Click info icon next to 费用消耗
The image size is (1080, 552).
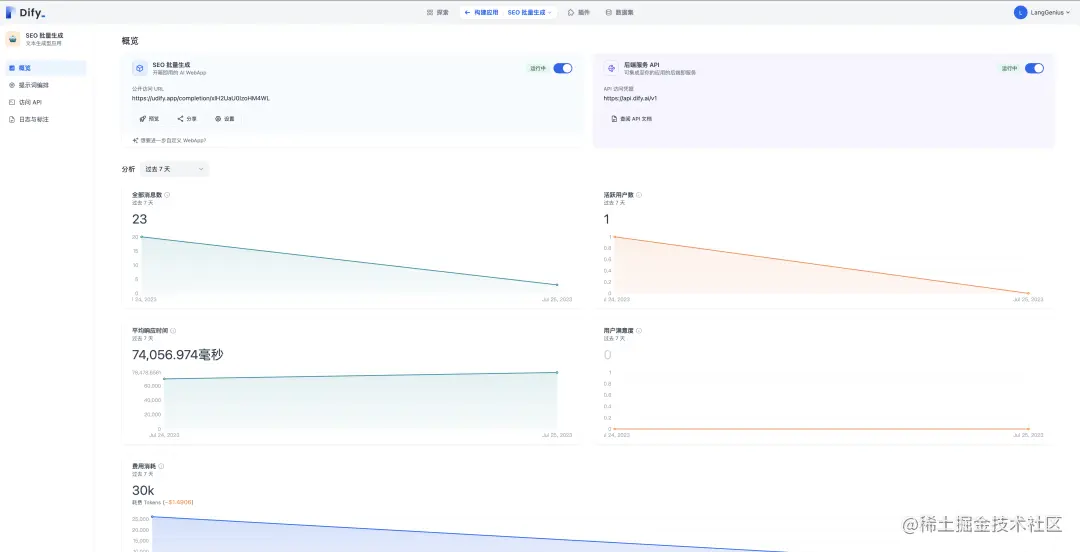click(161, 467)
